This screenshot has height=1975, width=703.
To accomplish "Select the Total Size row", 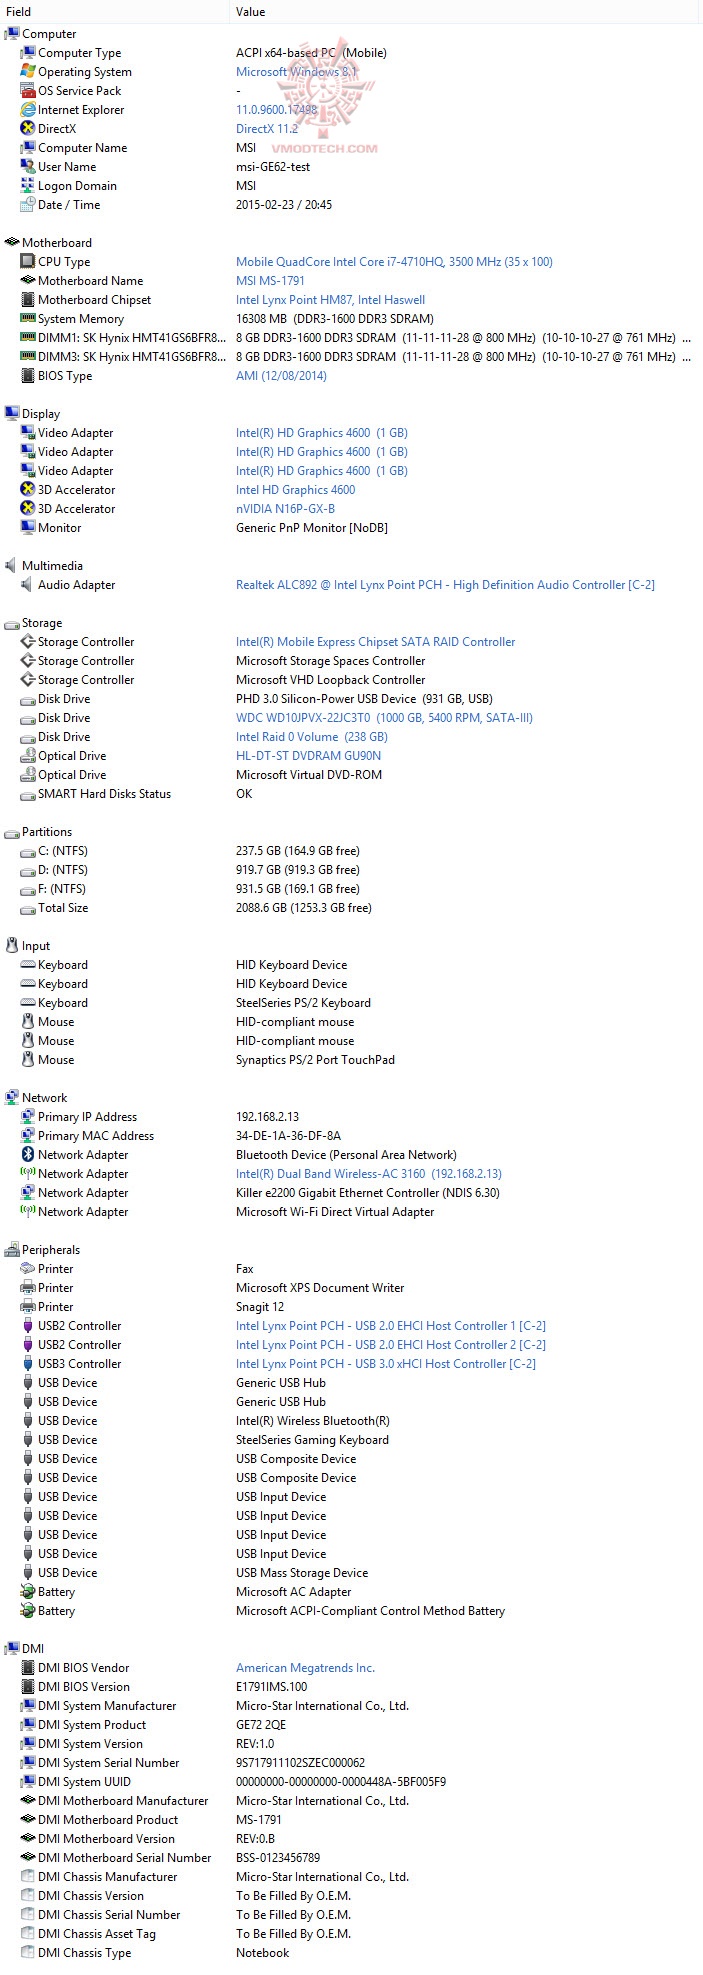I will point(351,908).
